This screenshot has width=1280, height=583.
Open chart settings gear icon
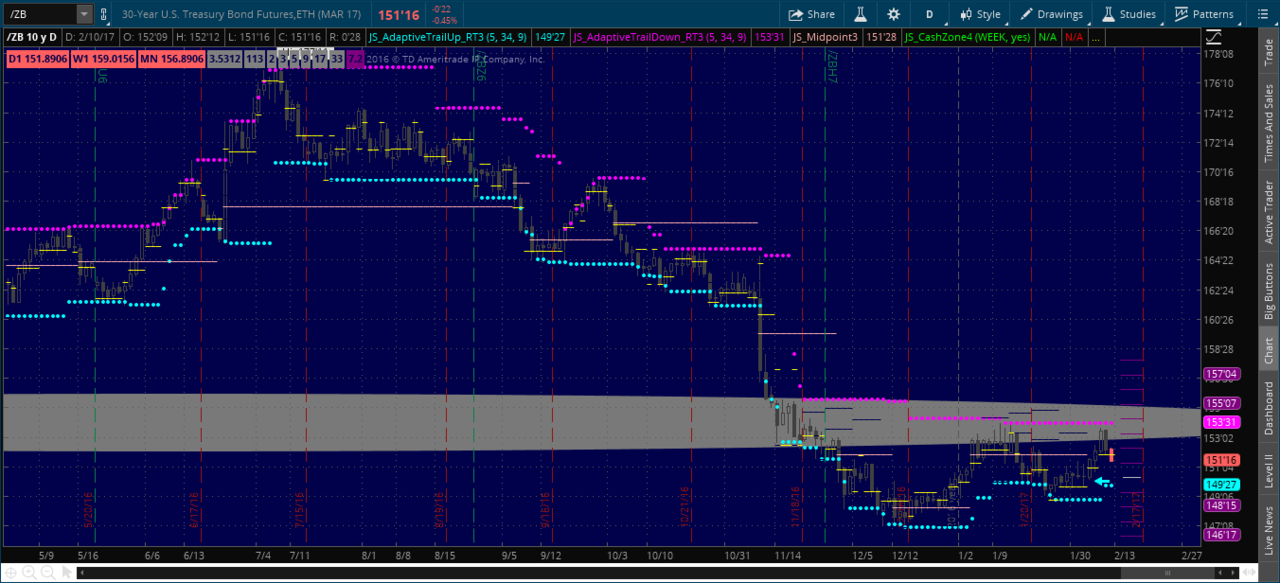pos(893,14)
